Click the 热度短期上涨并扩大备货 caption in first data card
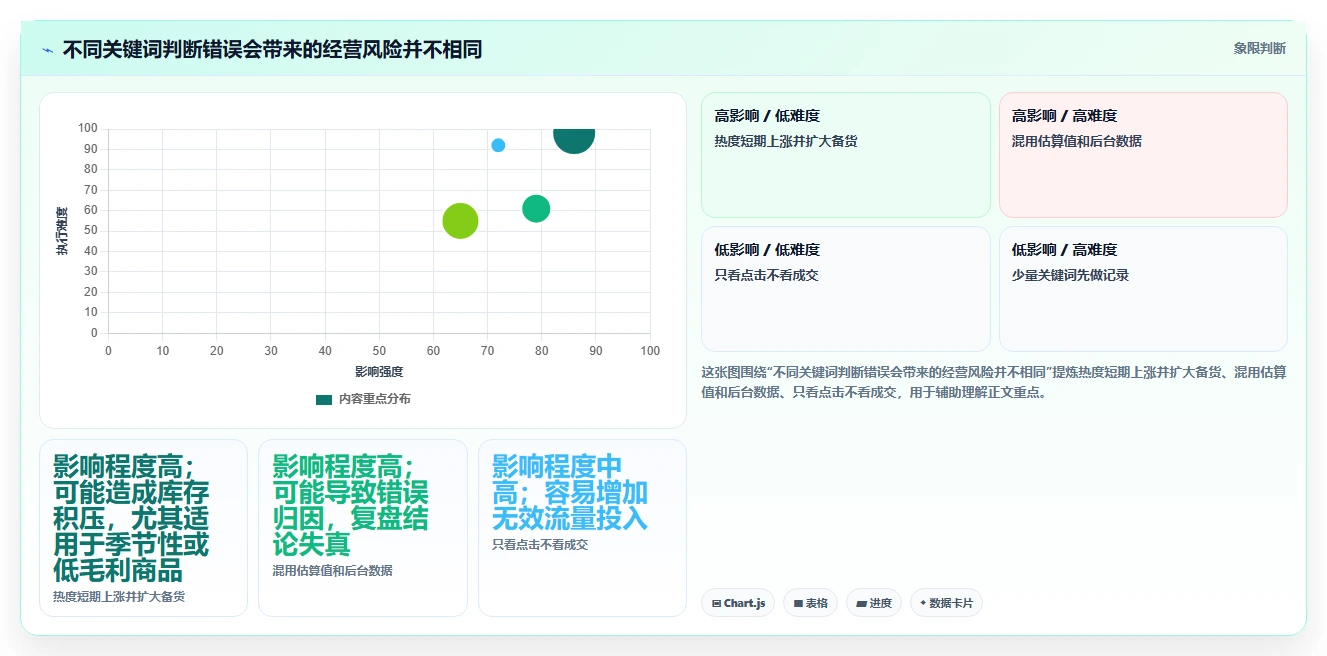The width and height of the screenshot is (1327, 656). pos(119,596)
